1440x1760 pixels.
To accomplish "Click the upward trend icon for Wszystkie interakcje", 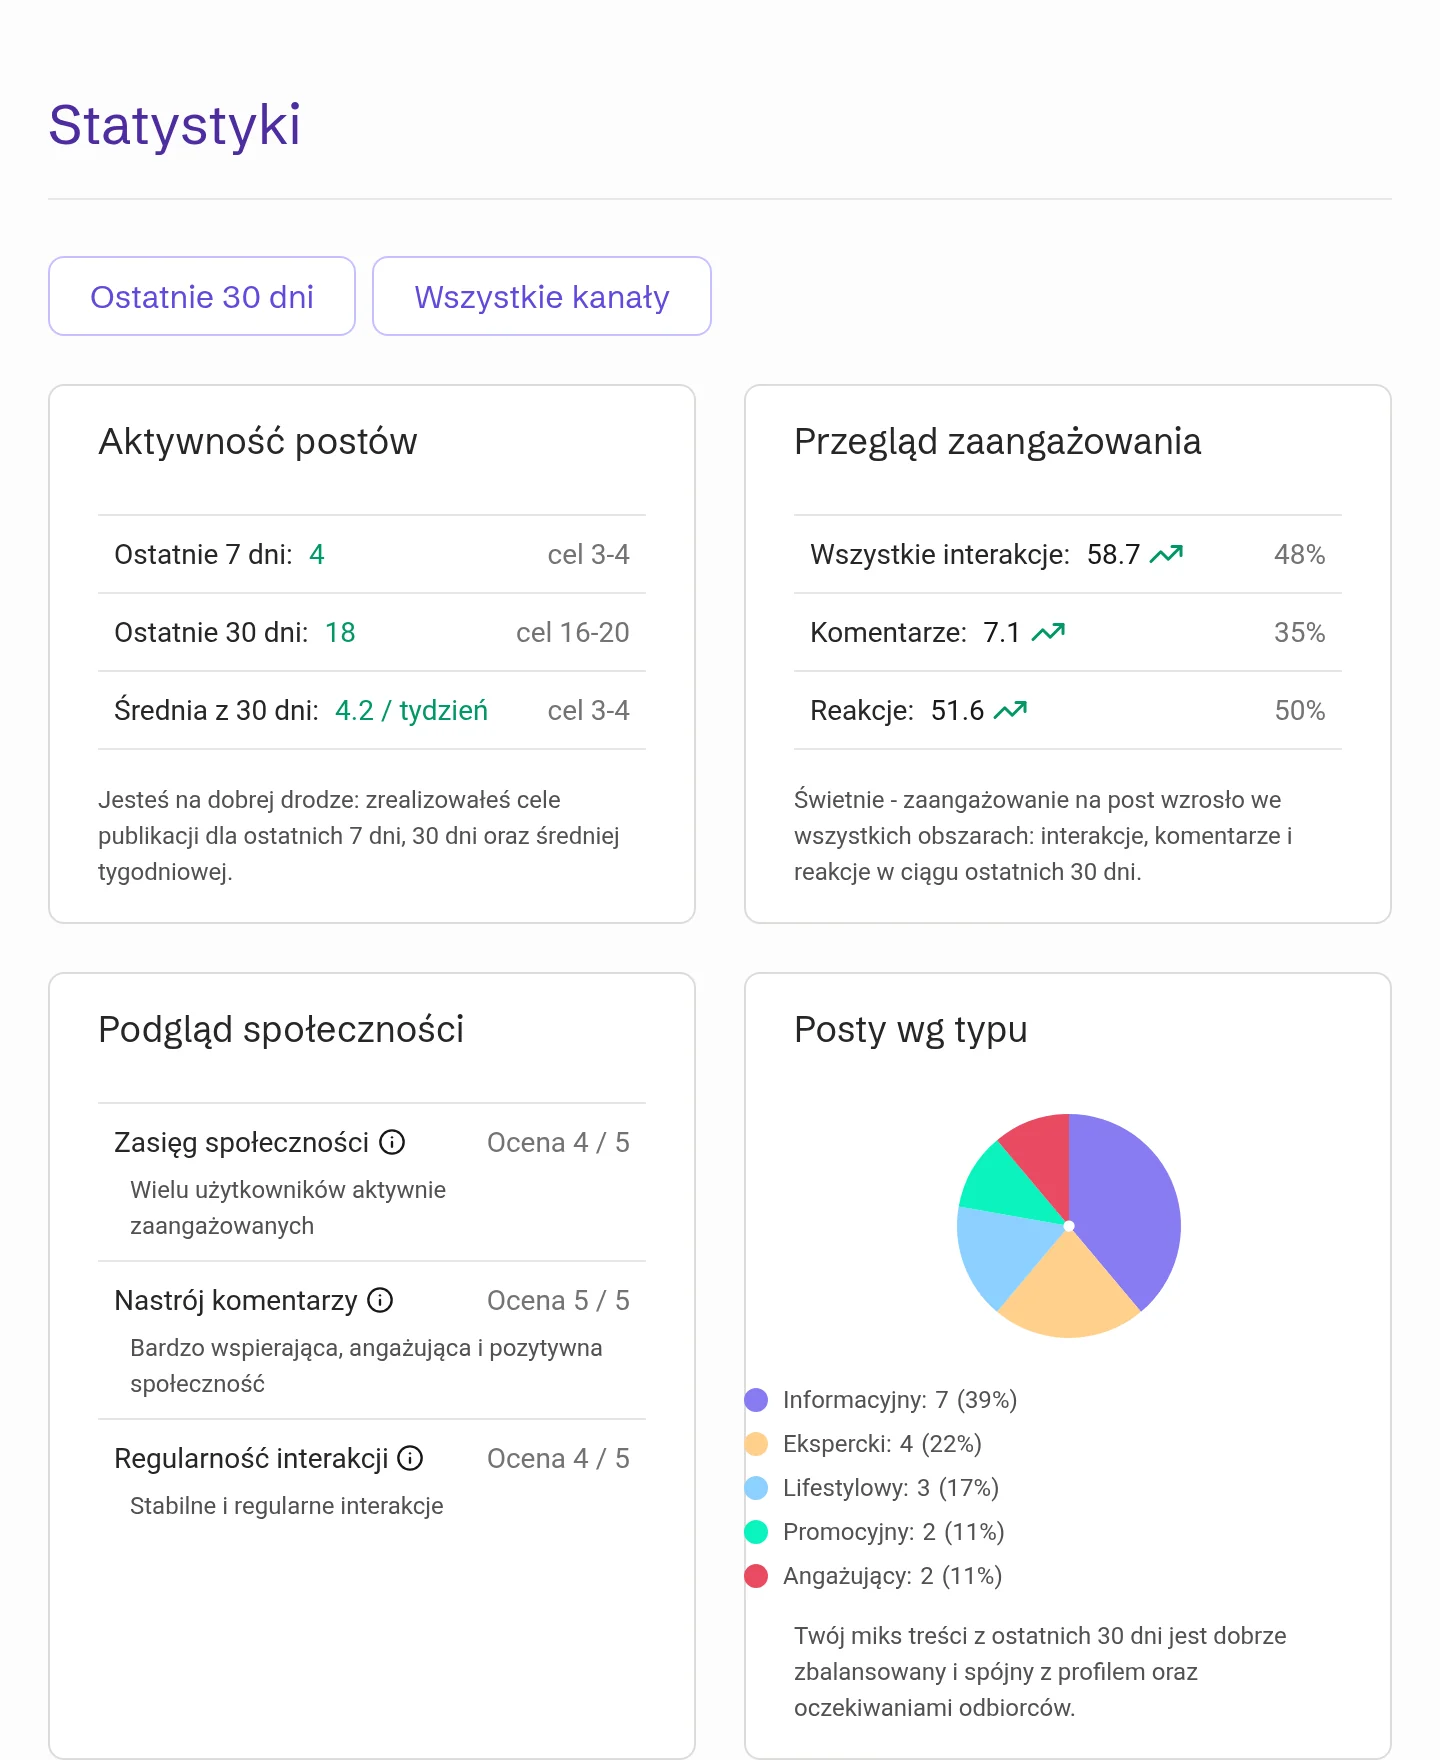I will click(1166, 554).
